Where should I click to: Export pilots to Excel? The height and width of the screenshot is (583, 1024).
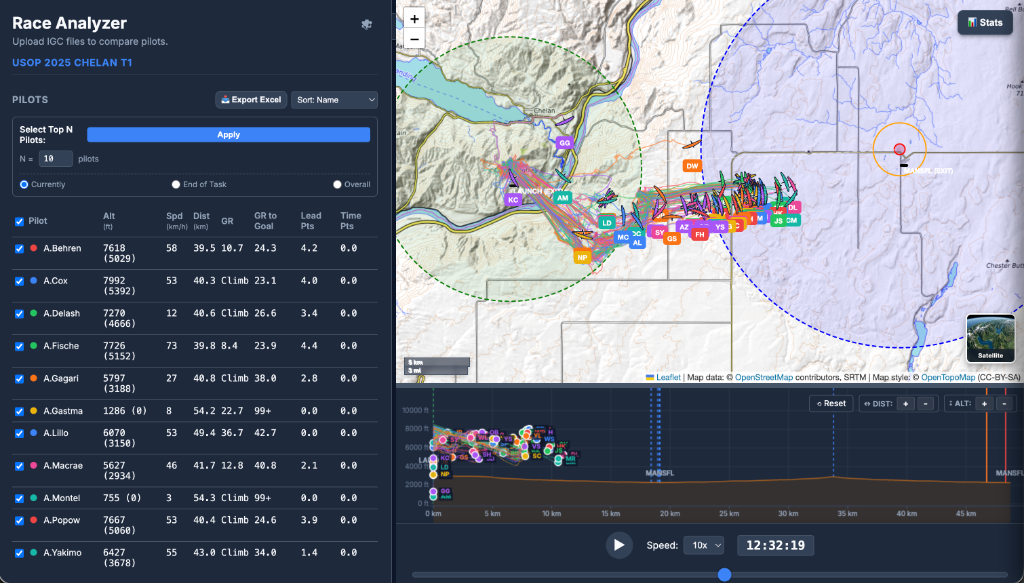coord(251,100)
